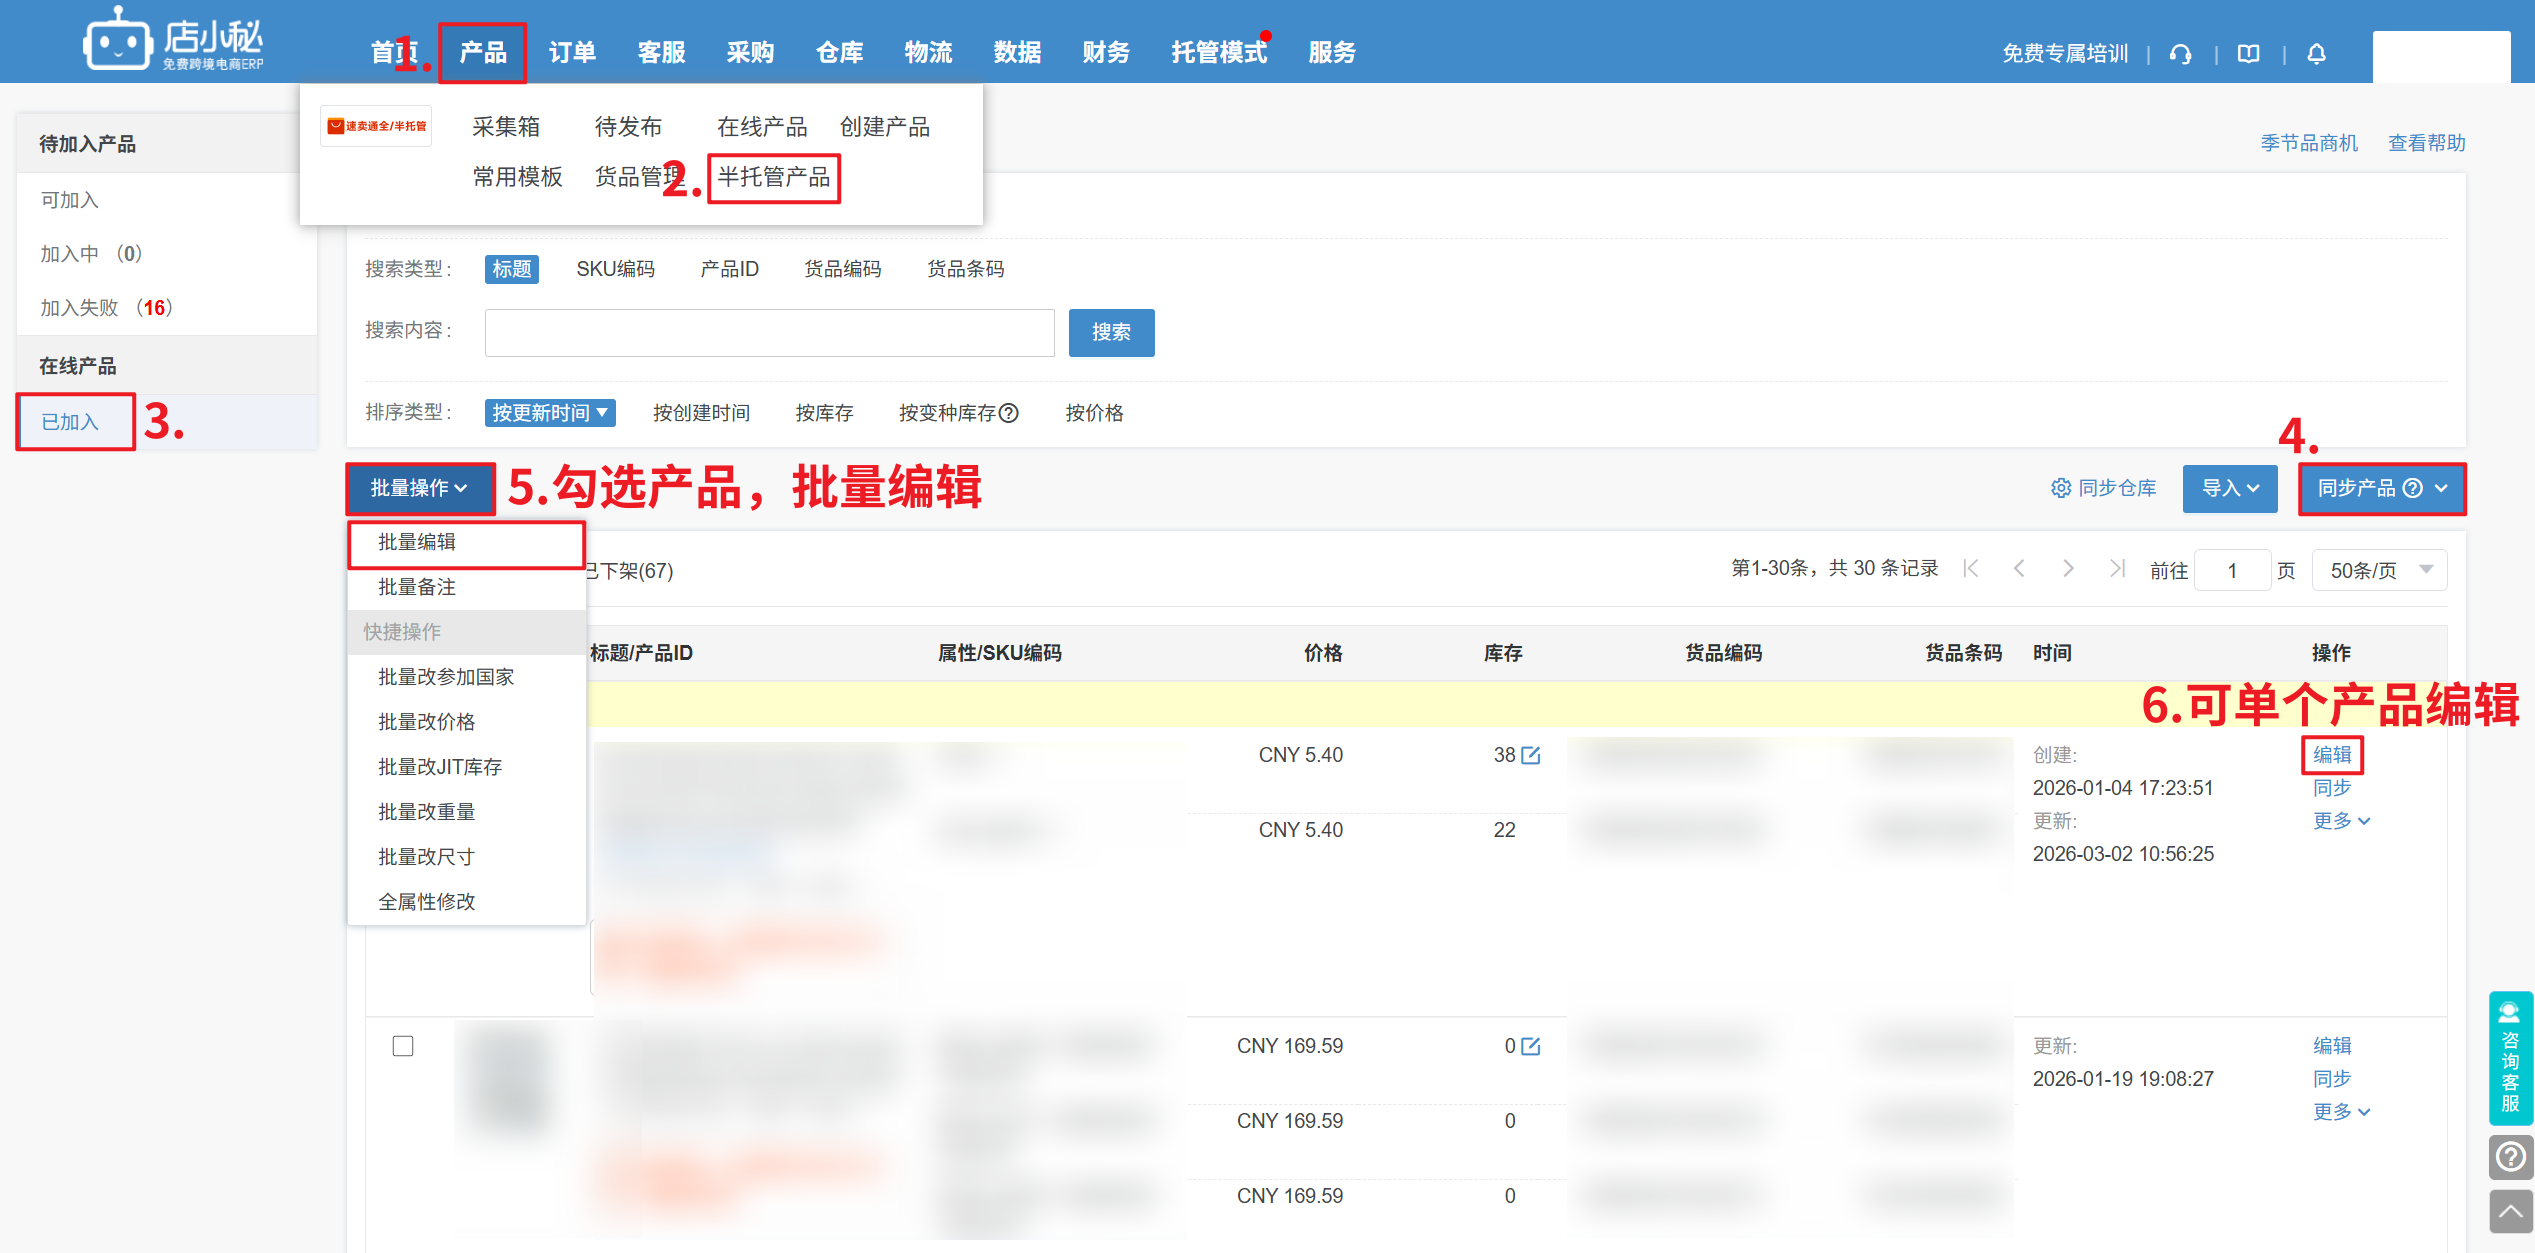The height and width of the screenshot is (1253, 2535).
Task: Open the help book icon in header
Action: pos(2248,54)
